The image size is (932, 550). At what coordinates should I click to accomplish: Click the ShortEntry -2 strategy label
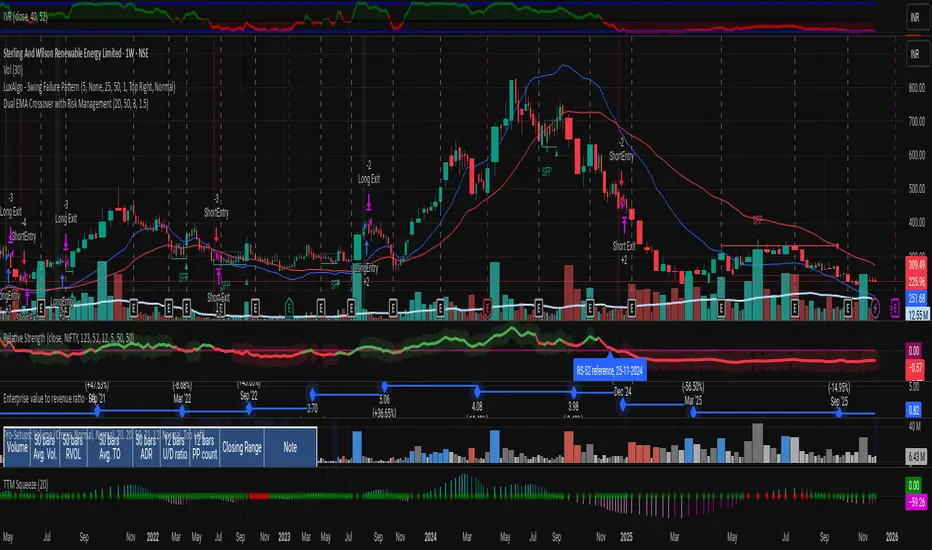(621, 149)
